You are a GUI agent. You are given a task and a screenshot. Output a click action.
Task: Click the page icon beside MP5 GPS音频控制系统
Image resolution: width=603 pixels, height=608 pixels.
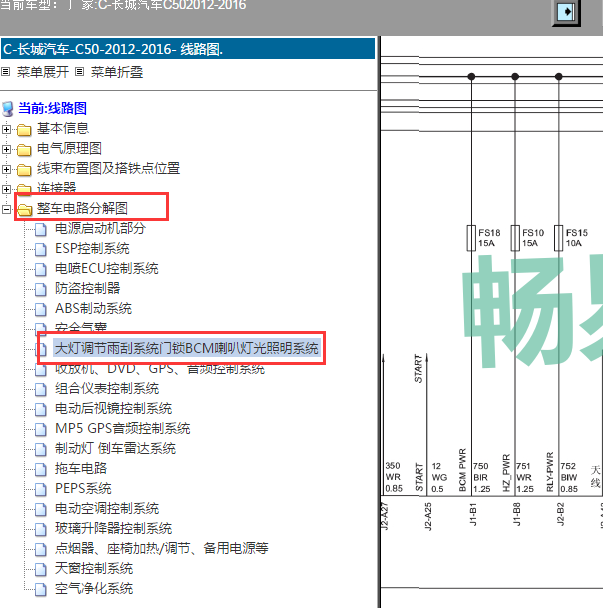41,429
